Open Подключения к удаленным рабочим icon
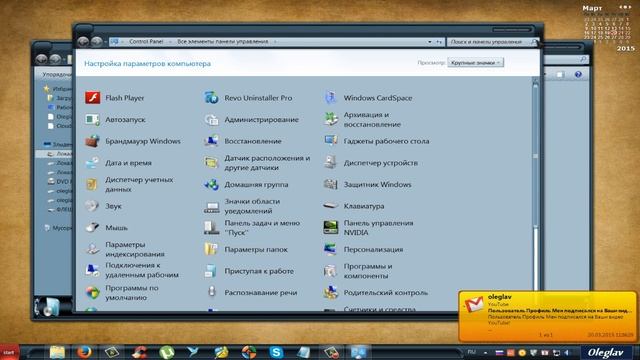 coord(93,270)
